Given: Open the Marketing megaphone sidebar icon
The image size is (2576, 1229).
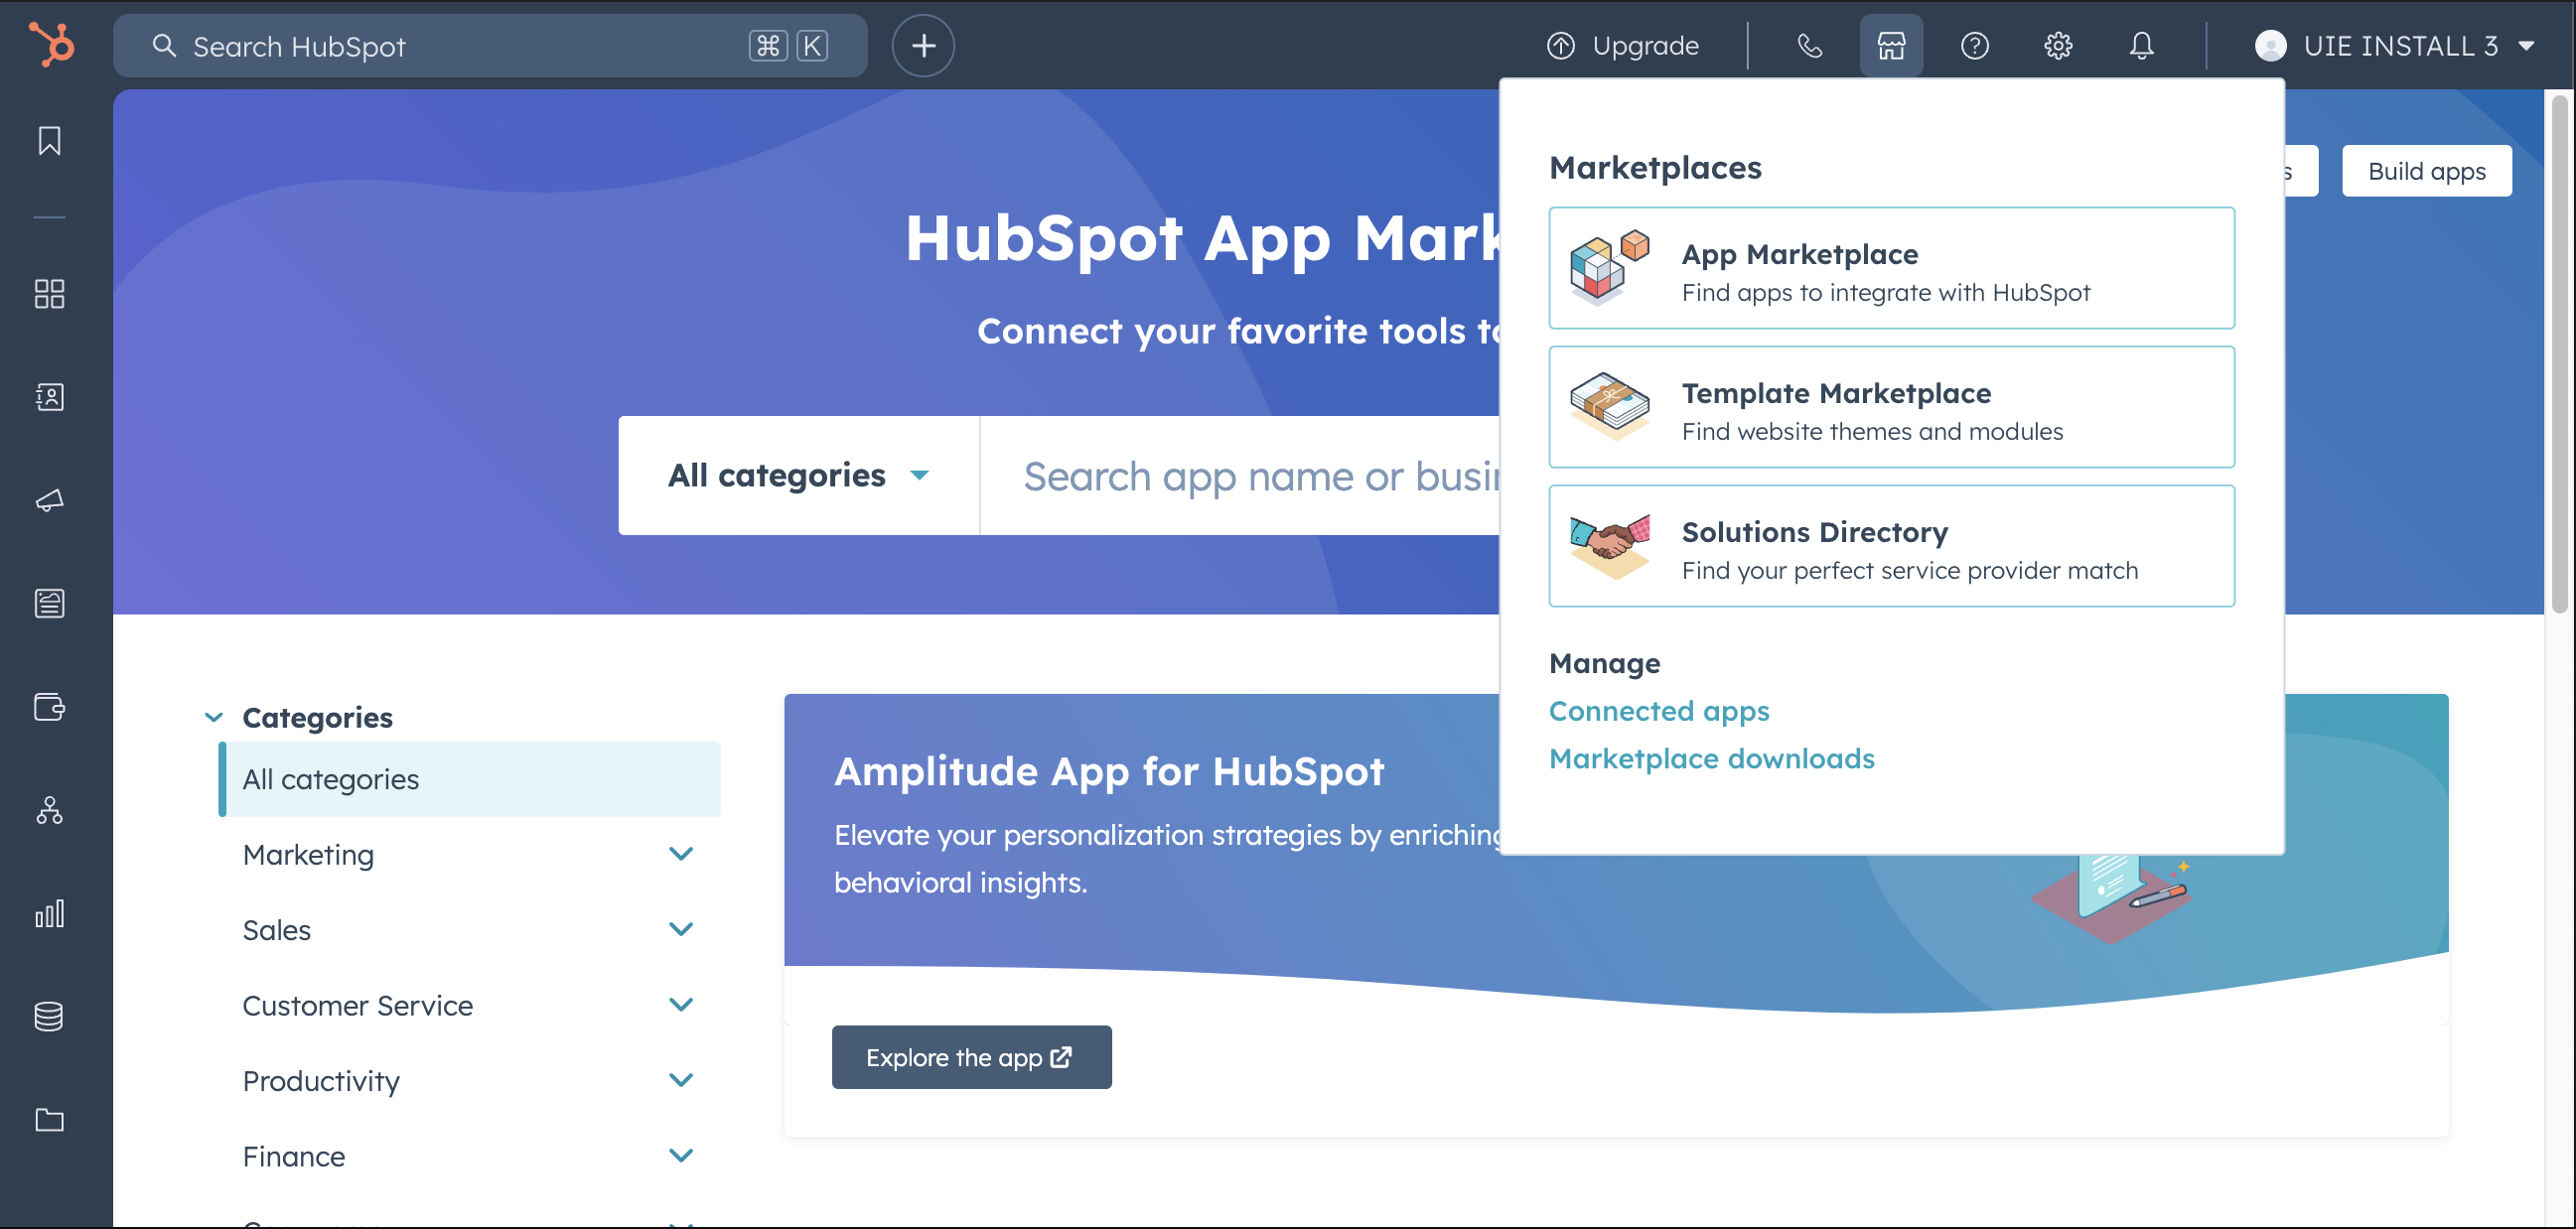Looking at the screenshot, I should 49,500.
